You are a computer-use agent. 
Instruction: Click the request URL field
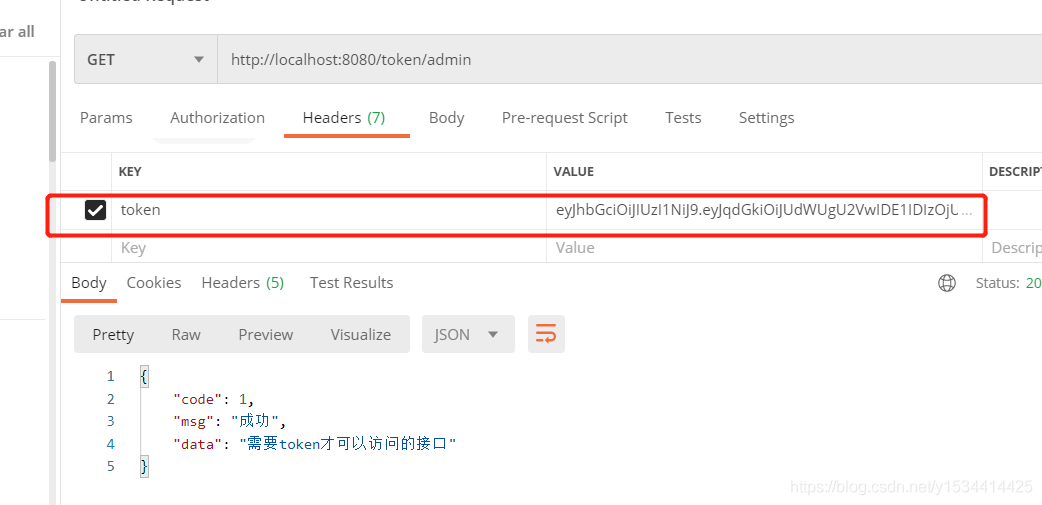(x=629, y=60)
